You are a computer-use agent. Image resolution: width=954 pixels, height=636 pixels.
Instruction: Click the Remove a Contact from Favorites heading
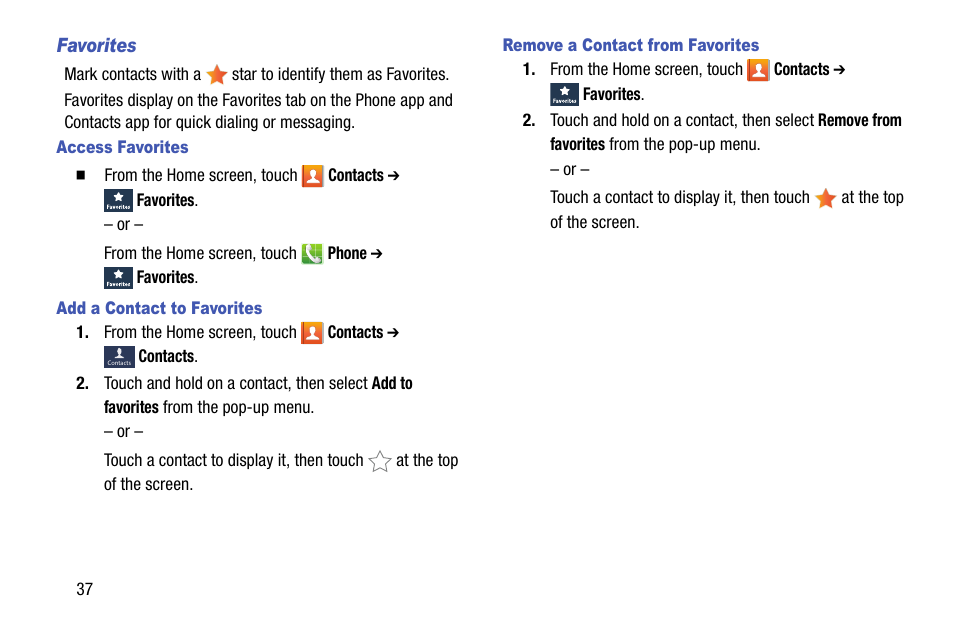tap(631, 45)
